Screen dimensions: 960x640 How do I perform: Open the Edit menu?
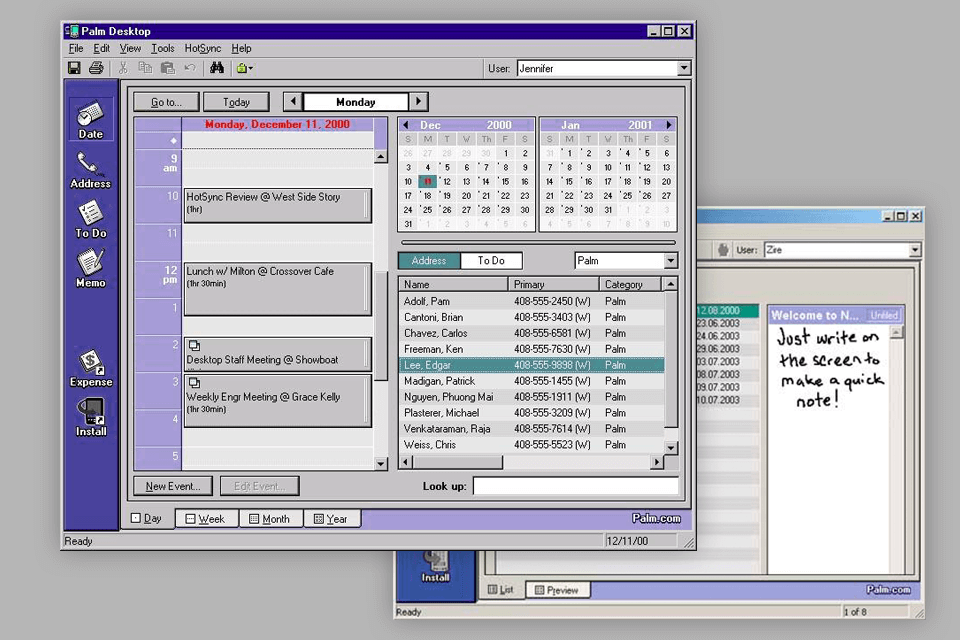[101, 48]
